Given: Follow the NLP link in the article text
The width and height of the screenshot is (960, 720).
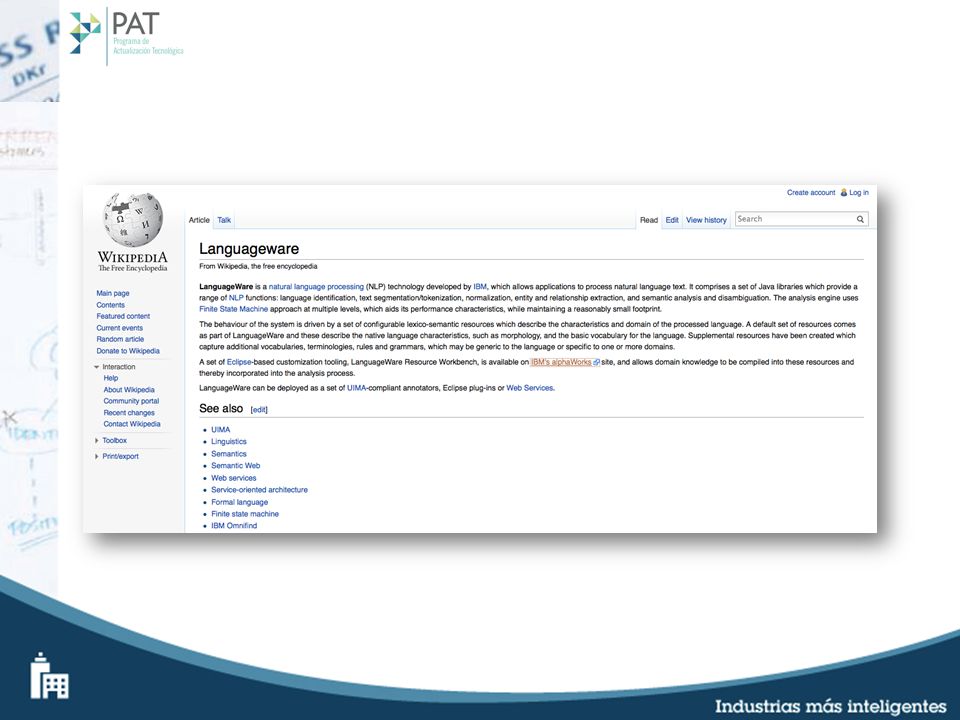Looking at the screenshot, I should click(x=236, y=298).
